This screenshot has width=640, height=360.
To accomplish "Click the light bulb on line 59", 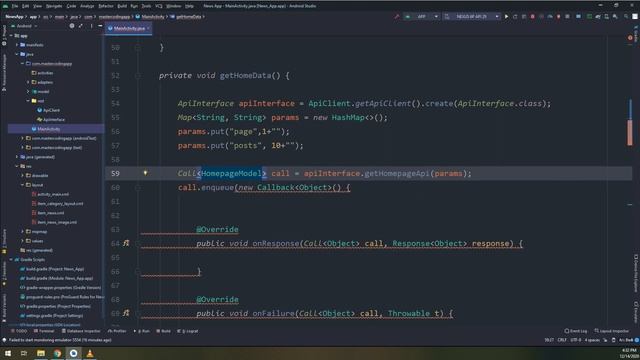I will [145, 173].
